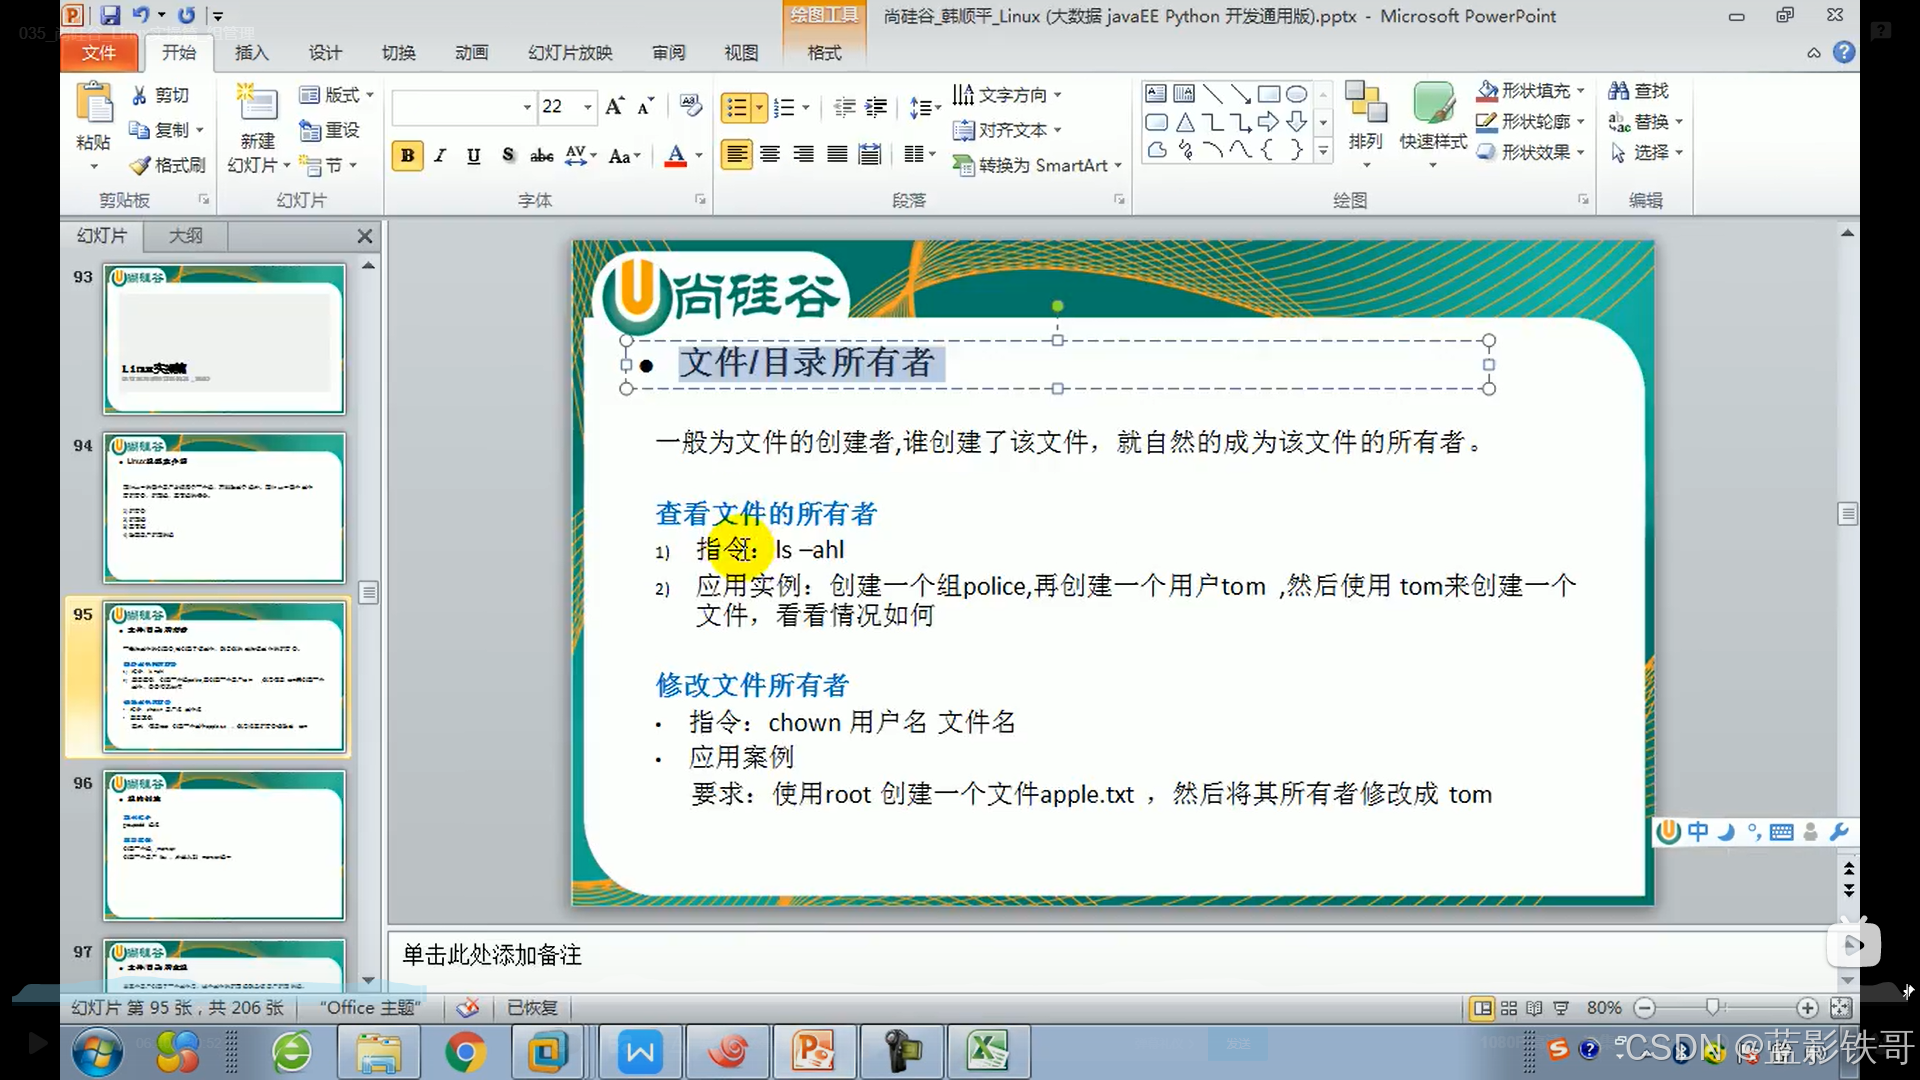Select slide 96 thumbnail
This screenshot has height=1080, width=1920.
click(224, 845)
